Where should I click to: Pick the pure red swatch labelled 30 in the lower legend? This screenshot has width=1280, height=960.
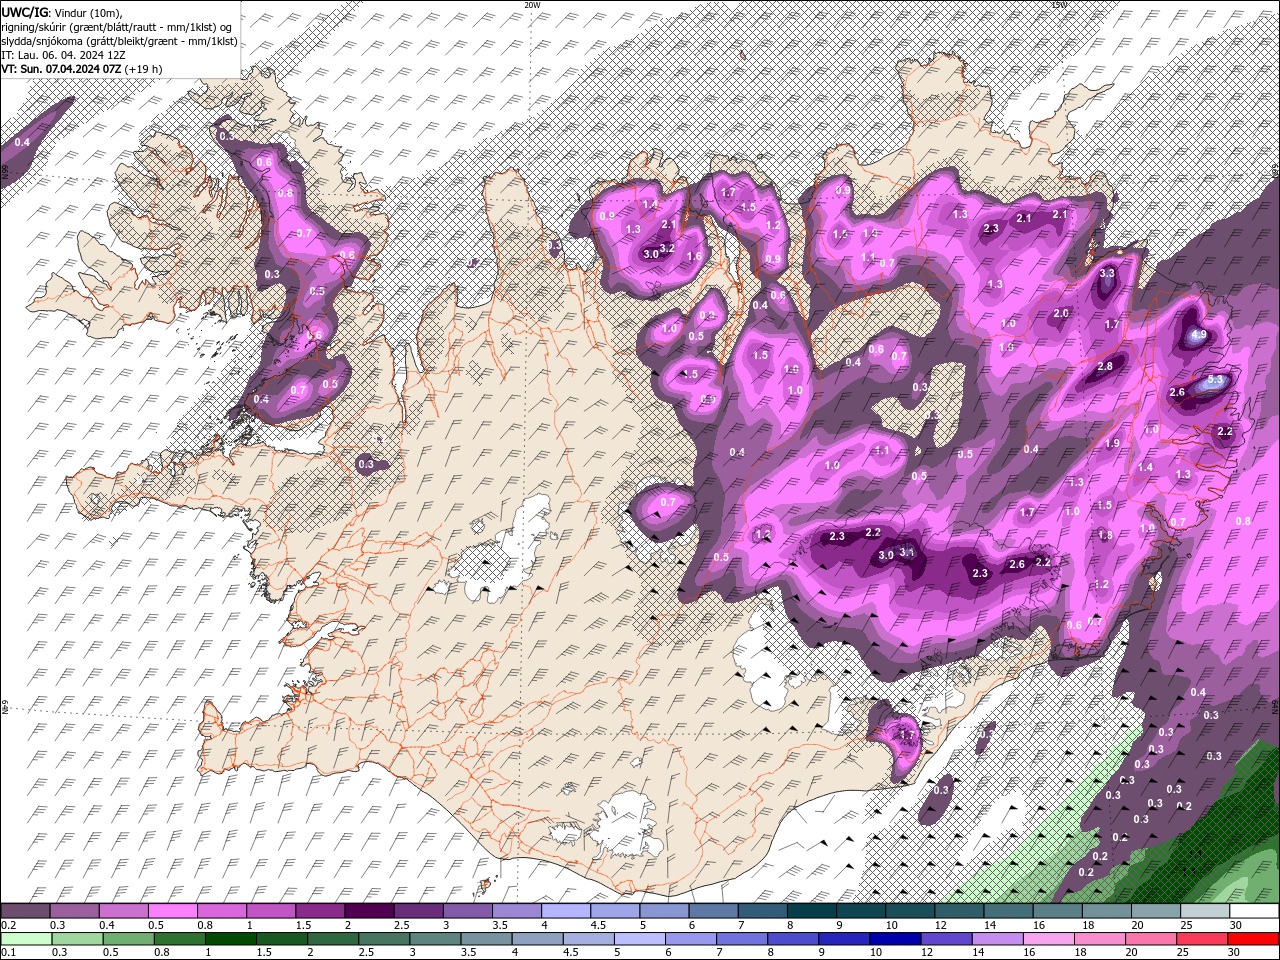1254,939
